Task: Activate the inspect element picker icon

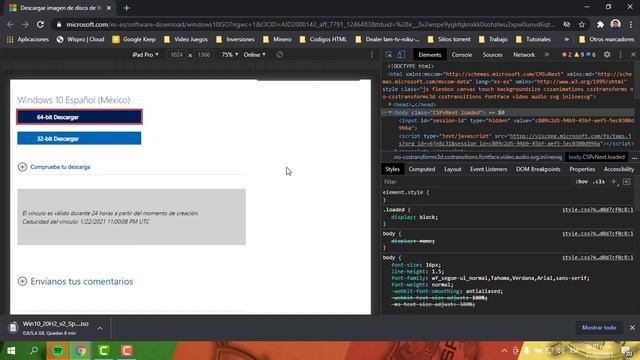Action: [x=389, y=55]
